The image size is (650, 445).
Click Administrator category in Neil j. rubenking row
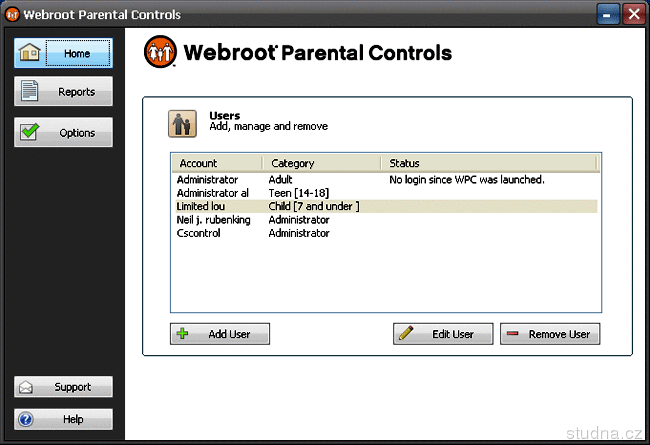[299, 220]
